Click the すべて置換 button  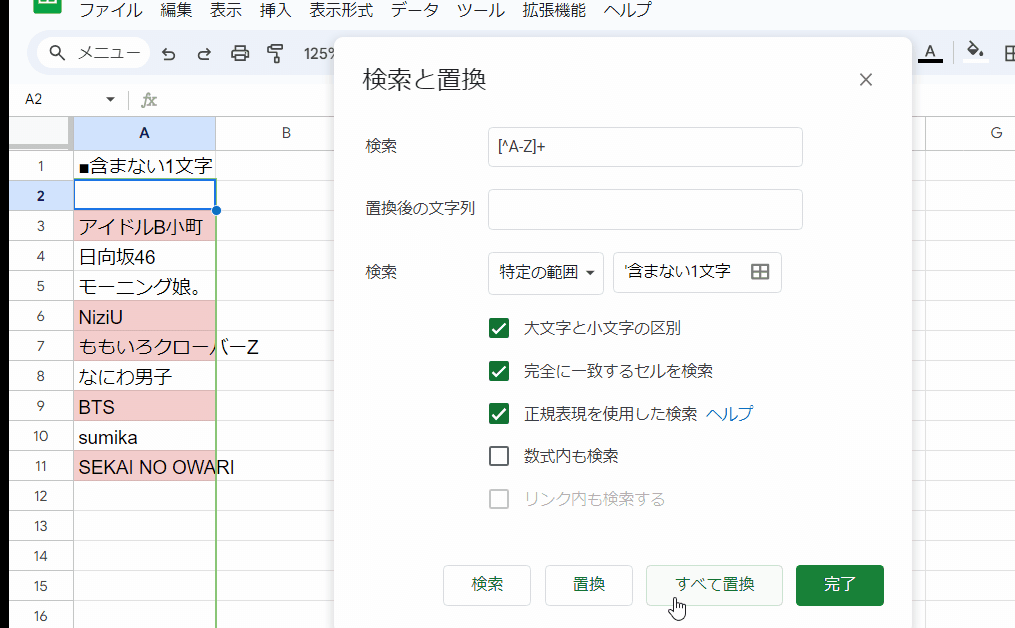715,585
